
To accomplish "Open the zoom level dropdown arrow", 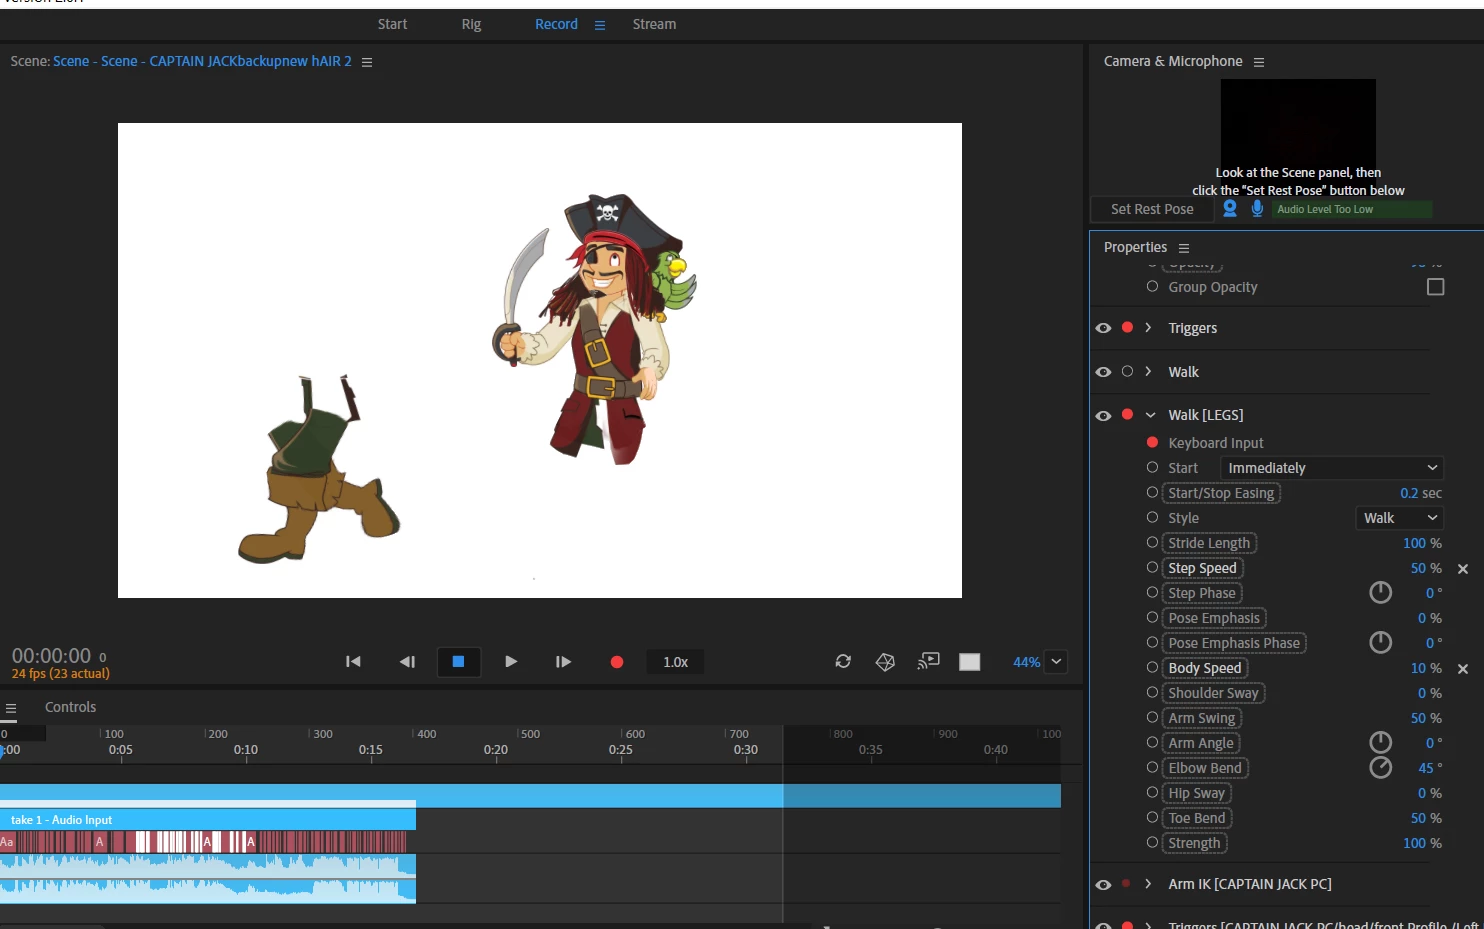I will [1056, 661].
